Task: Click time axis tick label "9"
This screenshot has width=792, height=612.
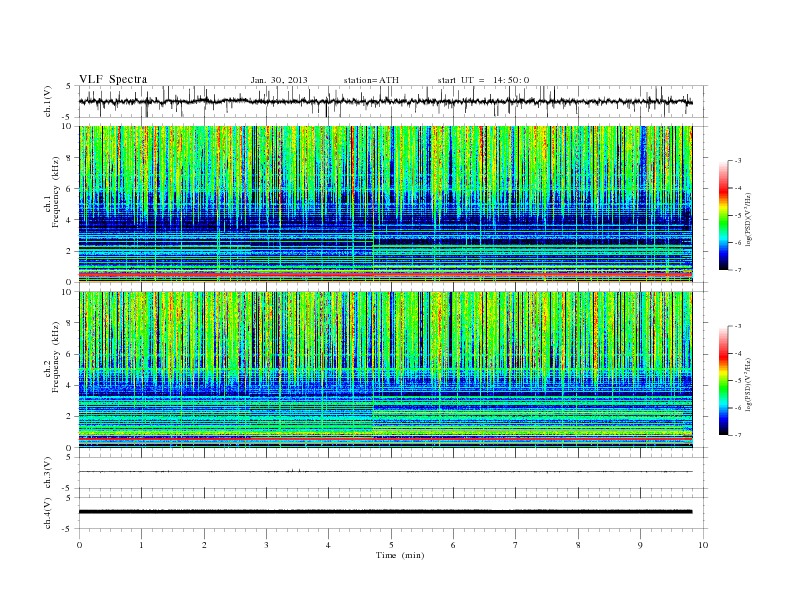Action: tap(640, 545)
